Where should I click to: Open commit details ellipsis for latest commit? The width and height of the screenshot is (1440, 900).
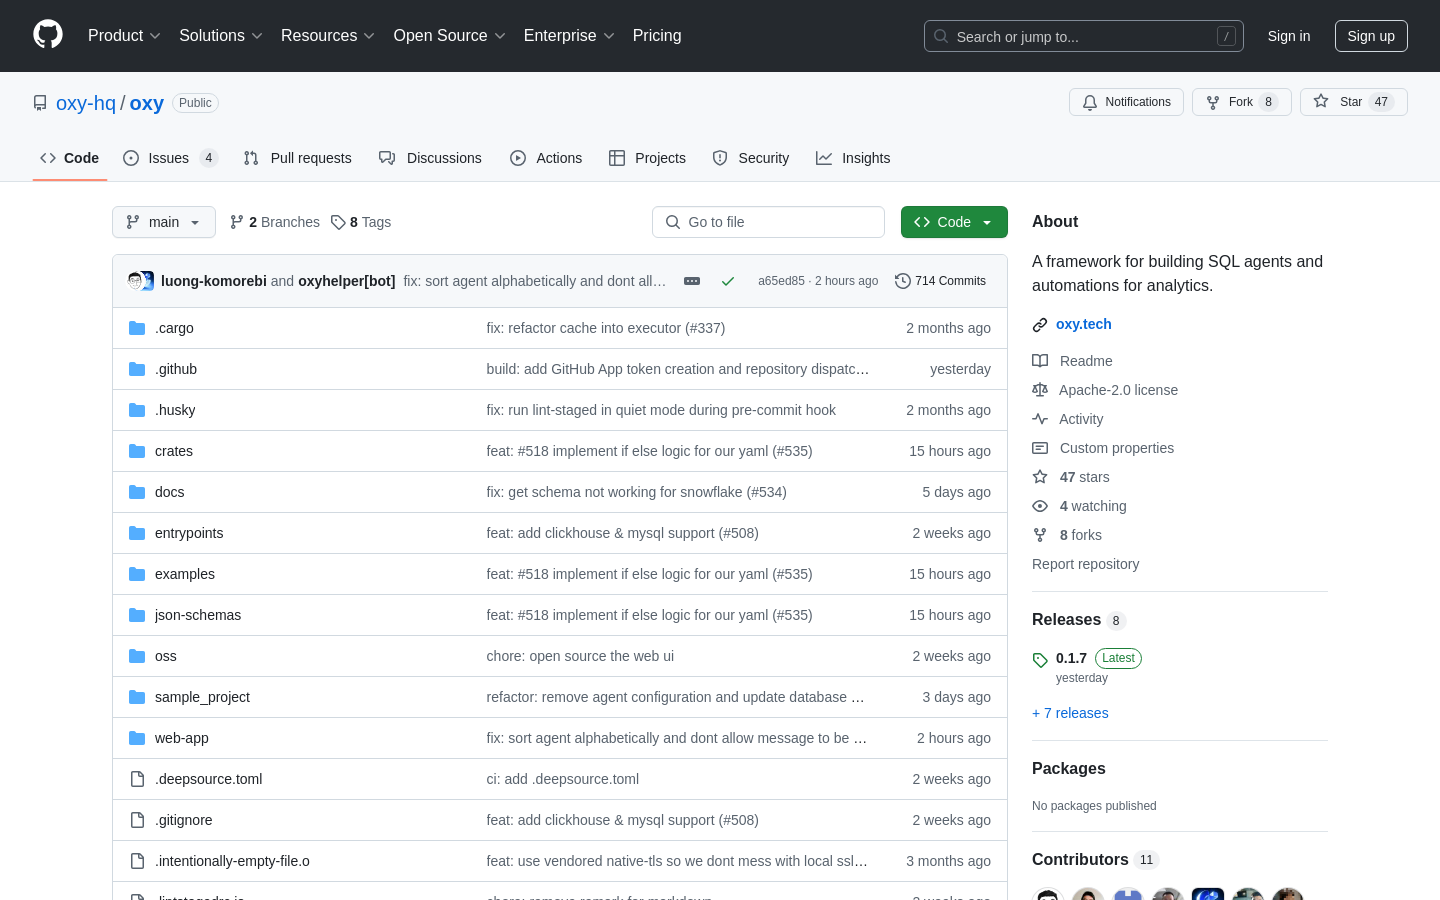pos(692,281)
